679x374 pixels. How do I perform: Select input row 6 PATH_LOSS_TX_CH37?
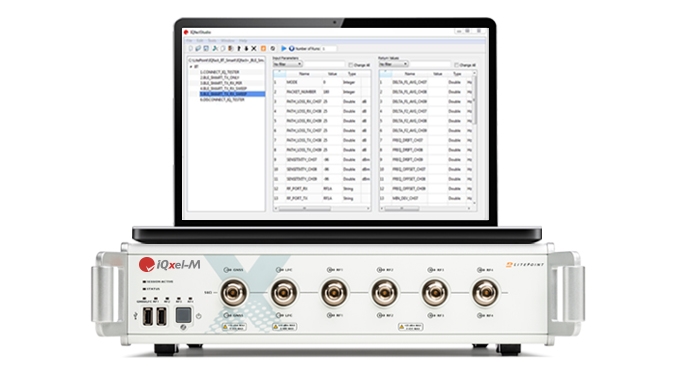click(x=322, y=131)
